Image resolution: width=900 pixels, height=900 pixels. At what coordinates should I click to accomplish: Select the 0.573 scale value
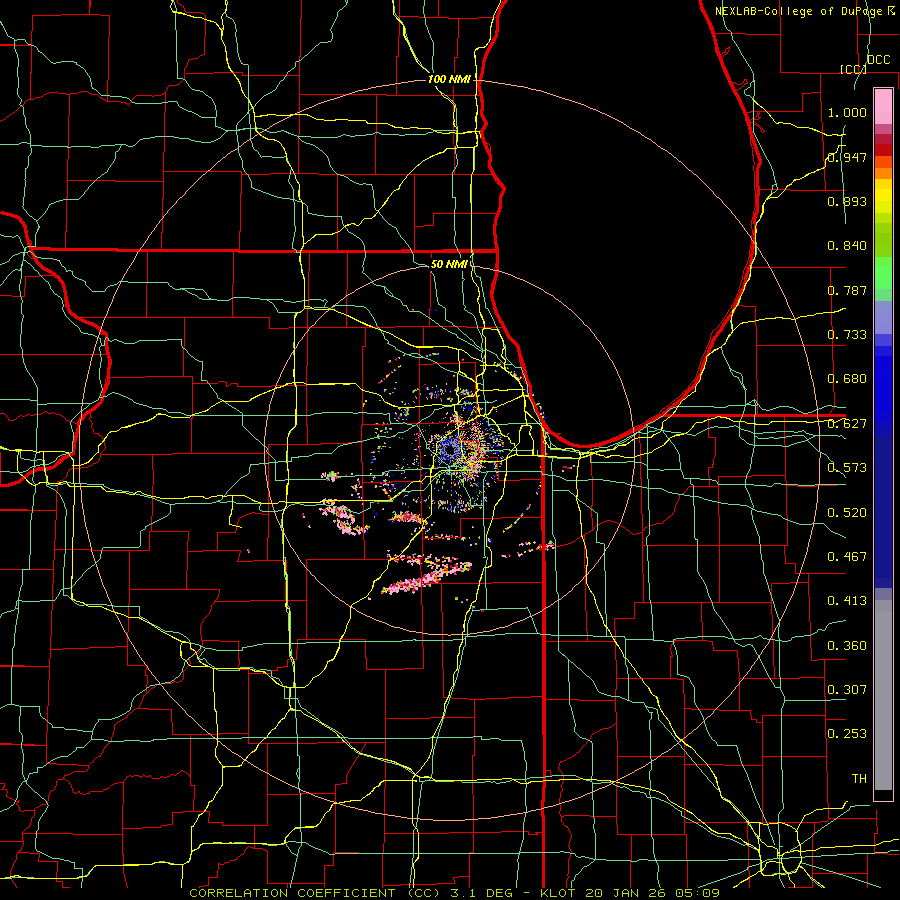847,468
